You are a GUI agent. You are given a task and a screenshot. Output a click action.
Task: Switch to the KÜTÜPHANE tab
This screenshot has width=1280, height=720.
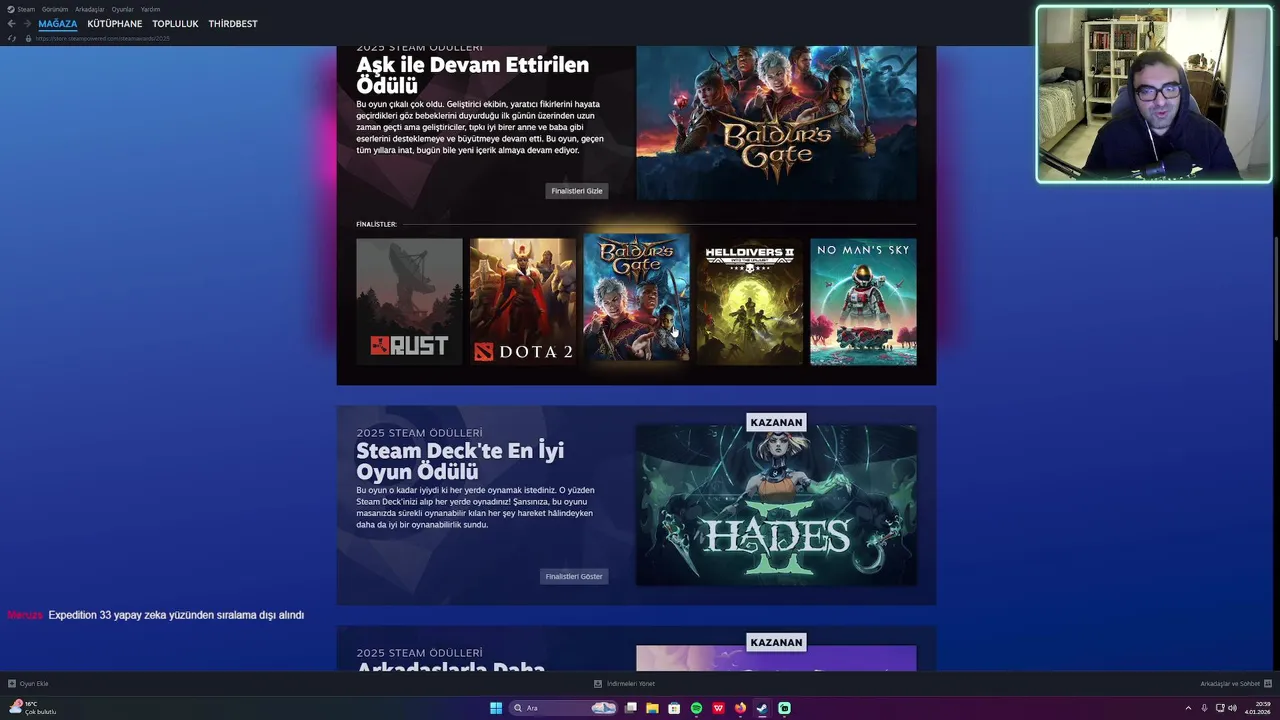(x=115, y=24)
